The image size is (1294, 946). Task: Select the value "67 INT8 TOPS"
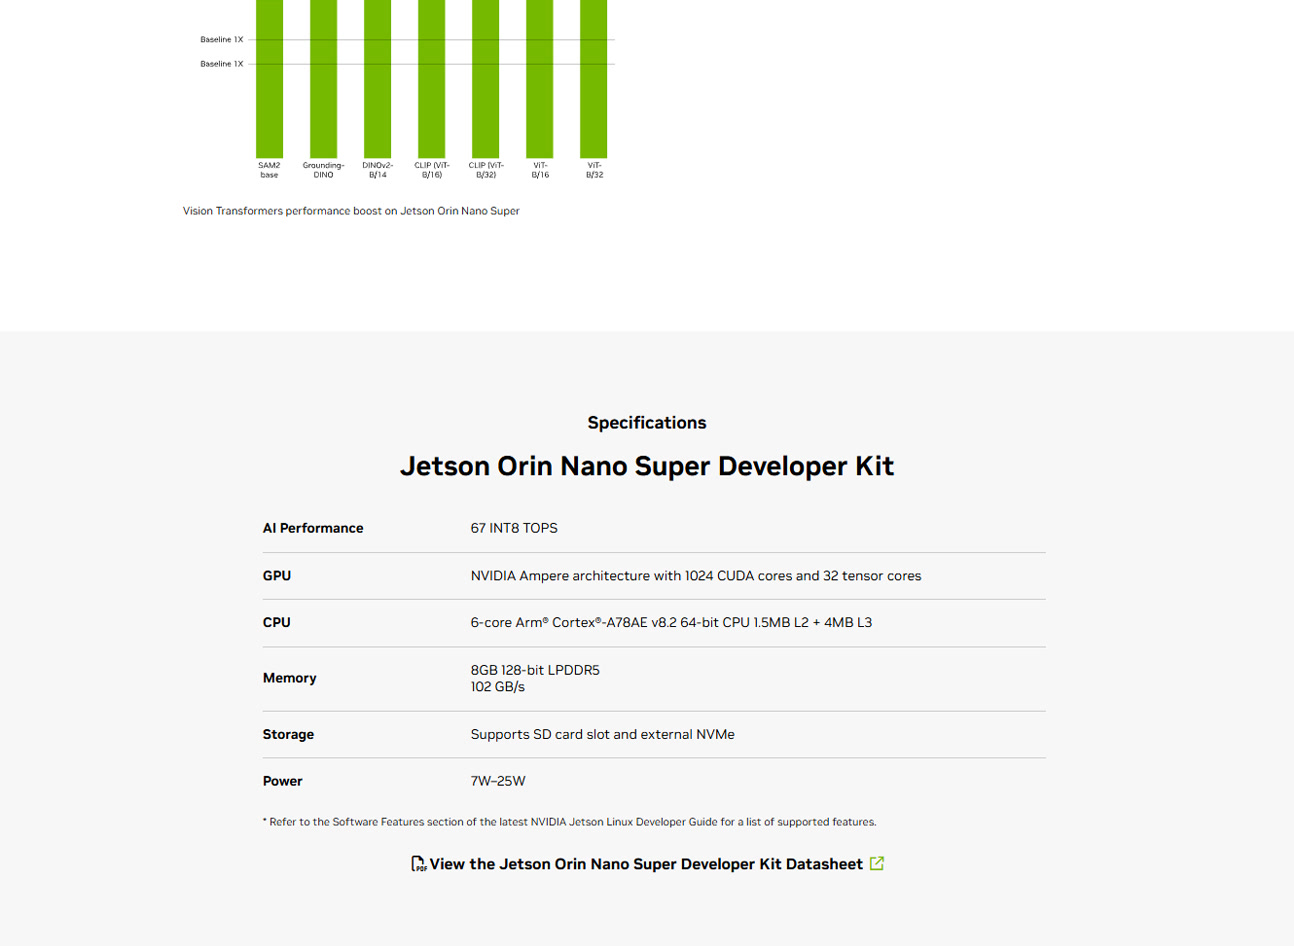pos(514,528)
